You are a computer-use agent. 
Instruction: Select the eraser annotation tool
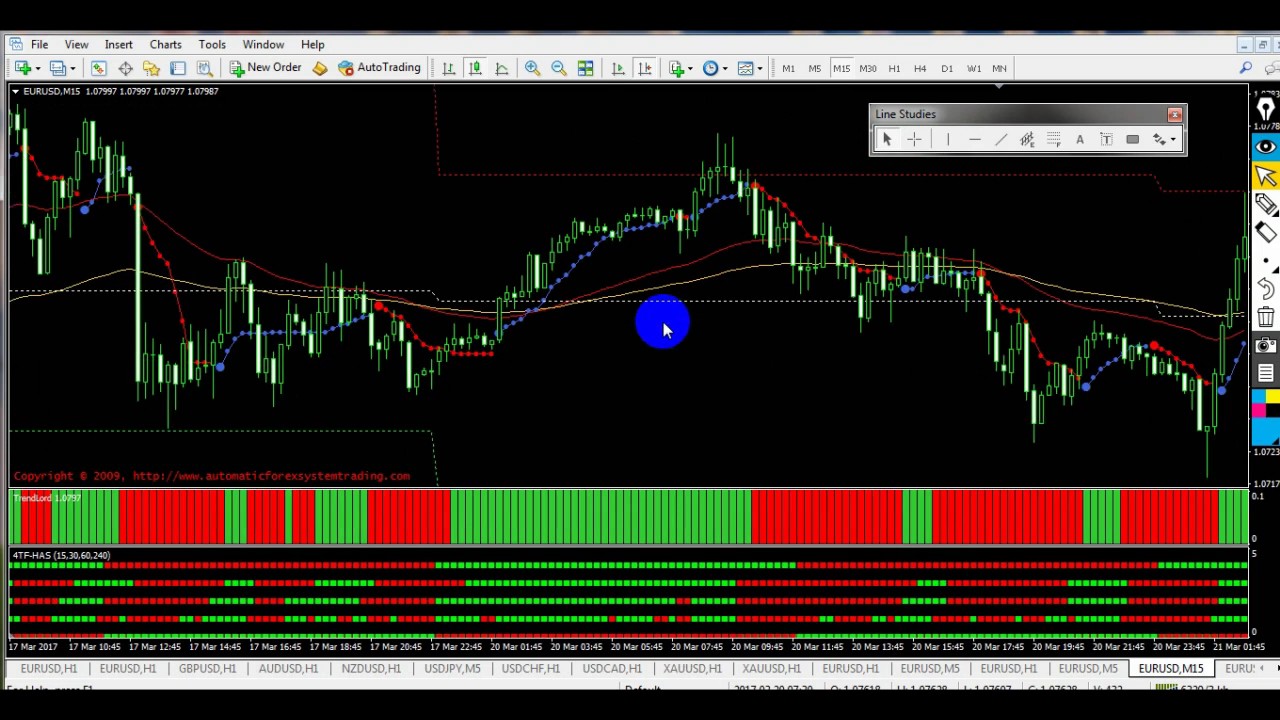[x=1265, y=233]
